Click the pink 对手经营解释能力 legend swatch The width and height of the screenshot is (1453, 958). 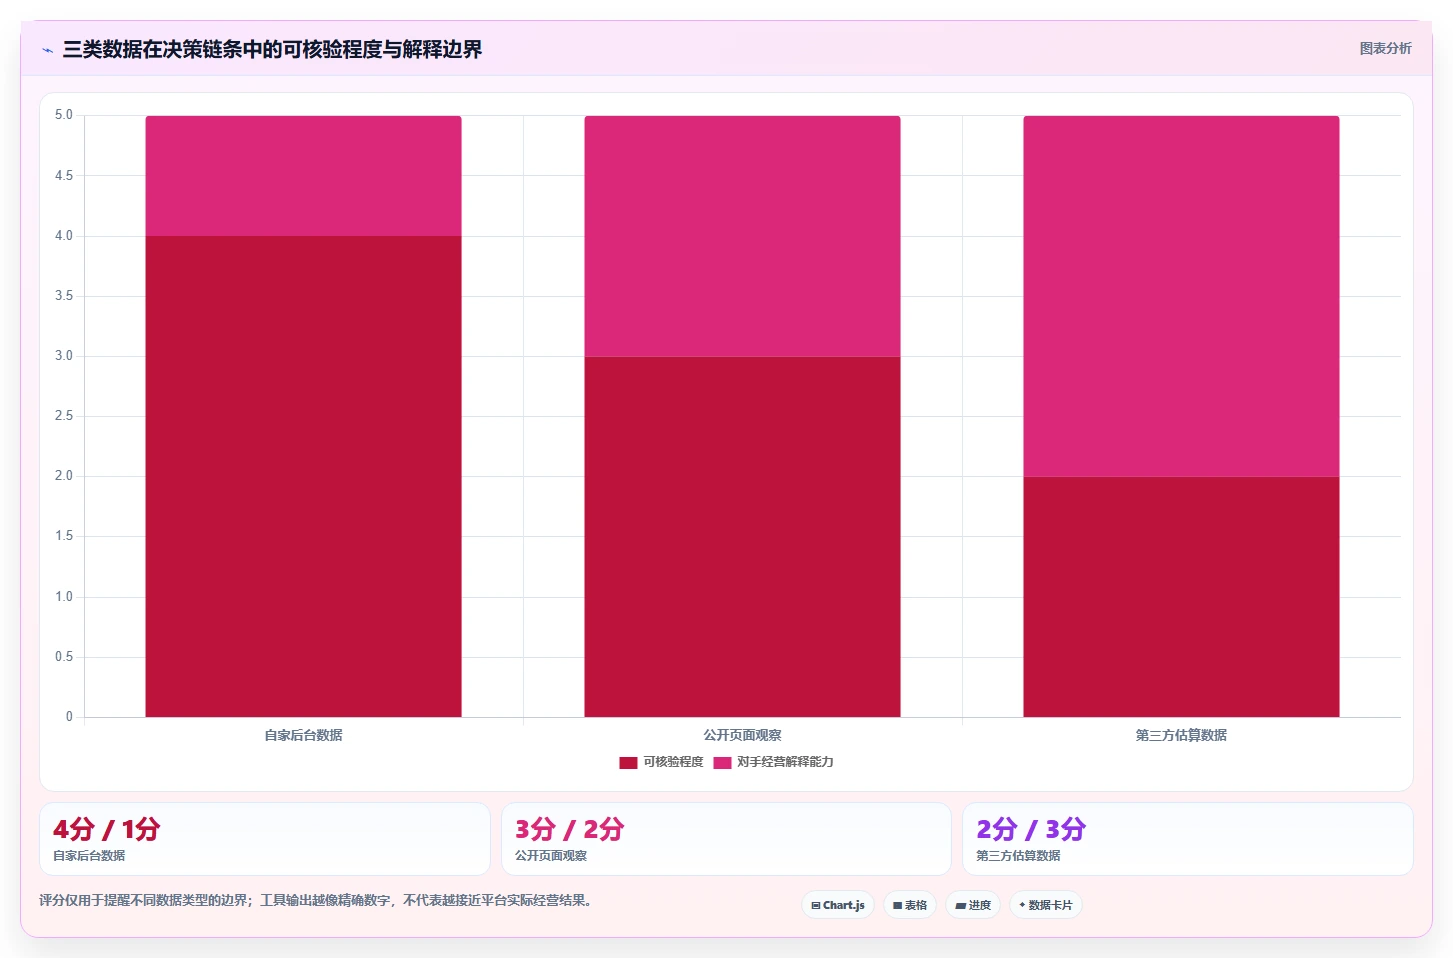click(x=722, y=762)
